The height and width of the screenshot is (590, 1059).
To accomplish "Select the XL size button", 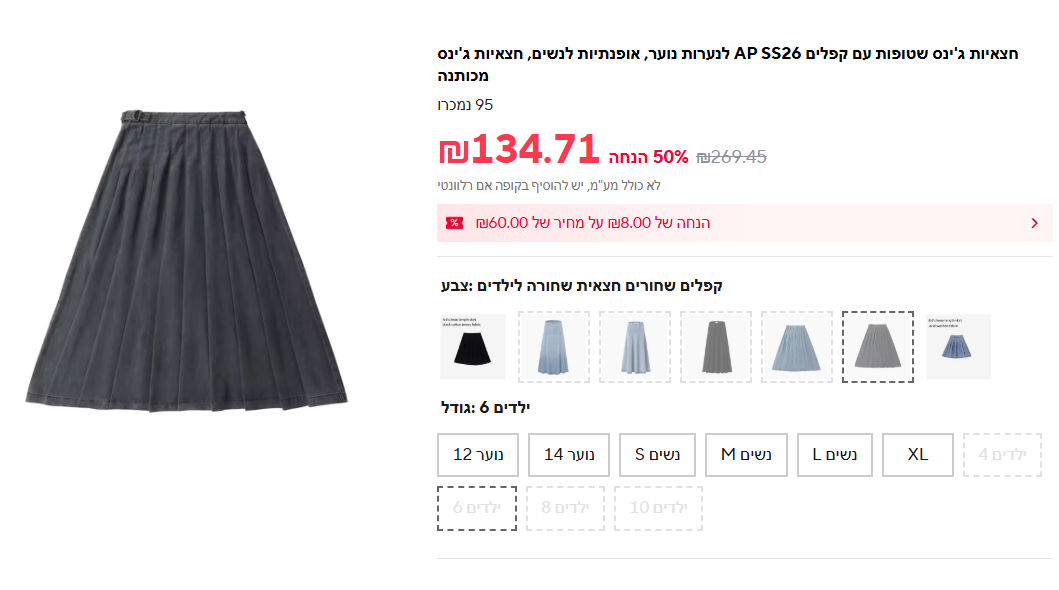I will (x=917, y=455).
